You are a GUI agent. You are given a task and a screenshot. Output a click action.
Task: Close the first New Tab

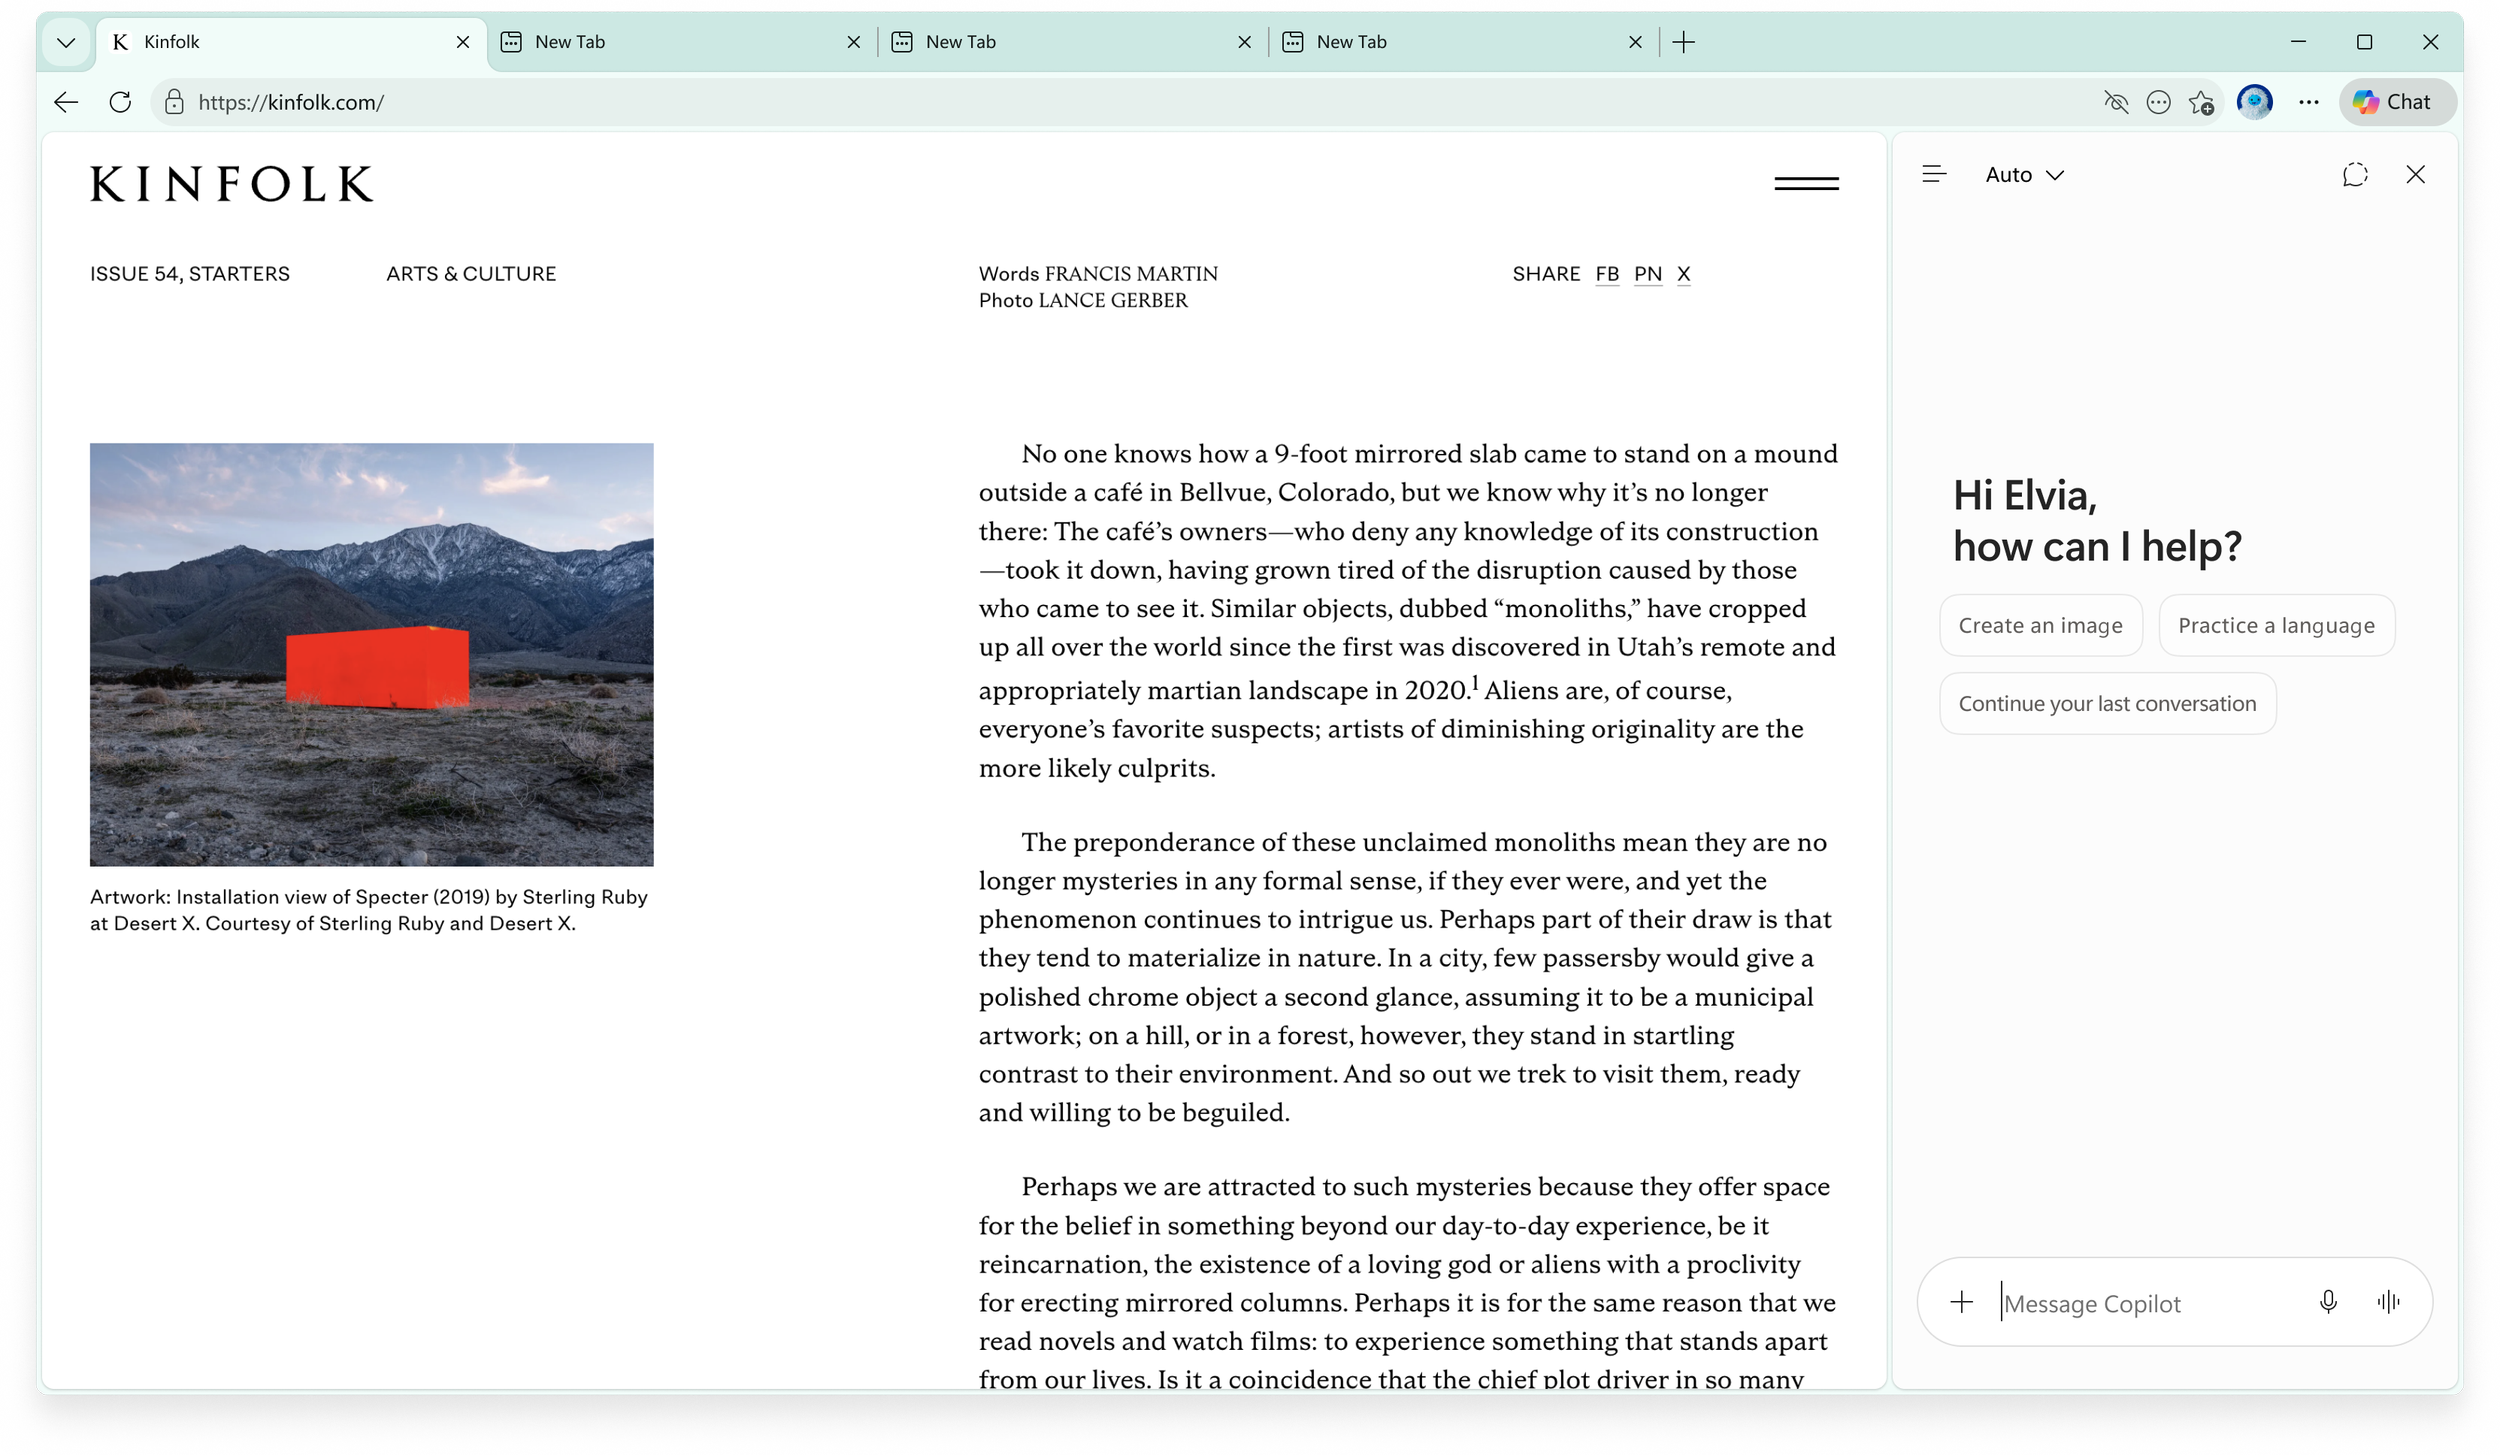pyautogui.click(x=853, y=42)
